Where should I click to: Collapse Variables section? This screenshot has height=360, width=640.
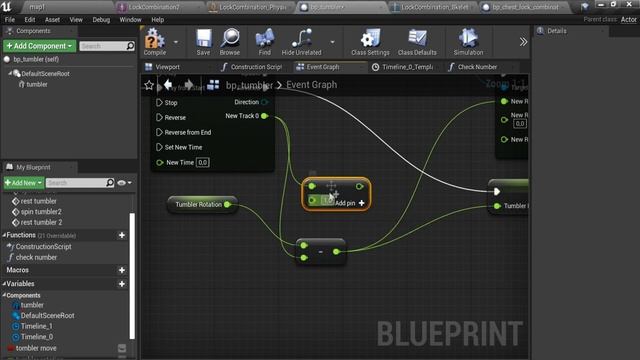point(4,284)
